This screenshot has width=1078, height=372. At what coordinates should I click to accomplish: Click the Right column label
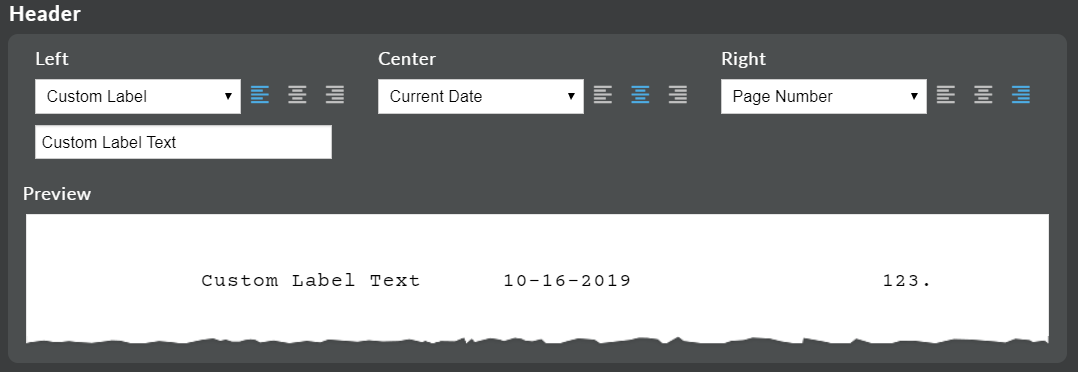[x=743, y=59]
